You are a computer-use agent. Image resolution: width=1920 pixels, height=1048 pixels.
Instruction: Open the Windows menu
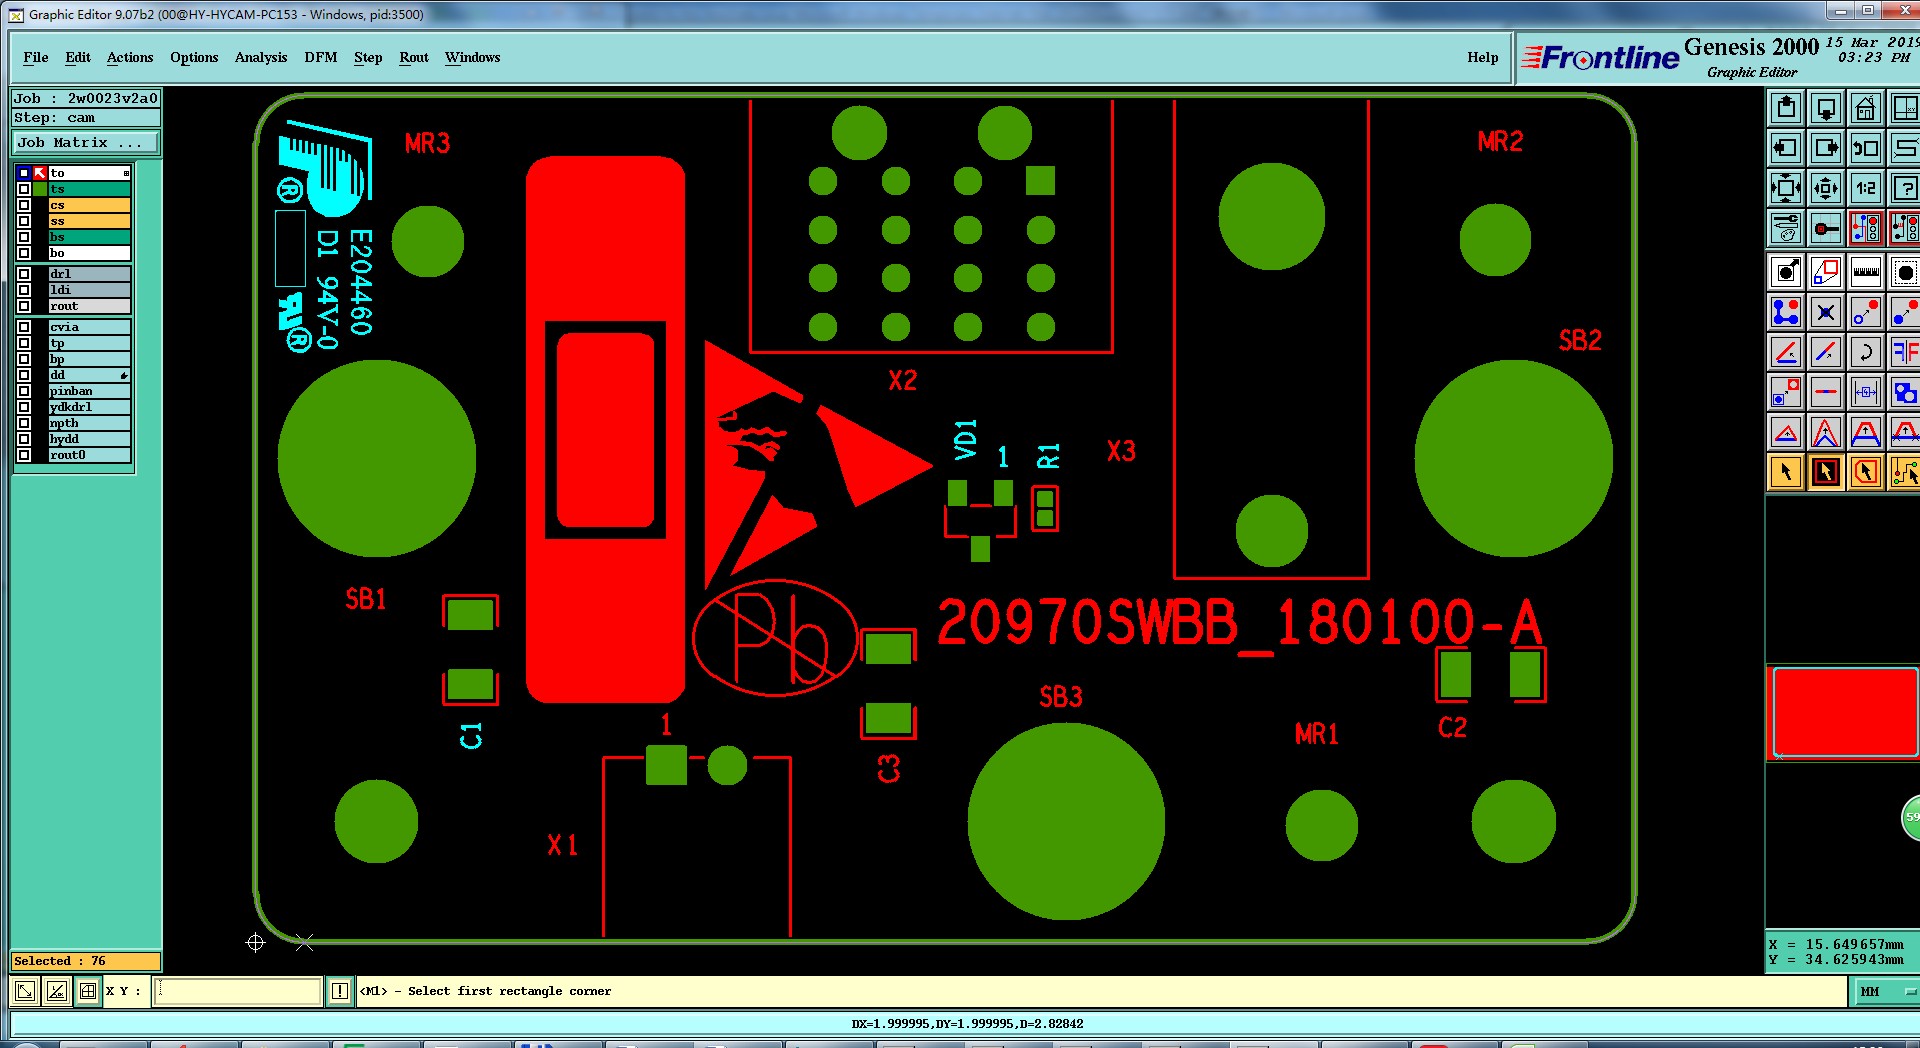point(473,57)
